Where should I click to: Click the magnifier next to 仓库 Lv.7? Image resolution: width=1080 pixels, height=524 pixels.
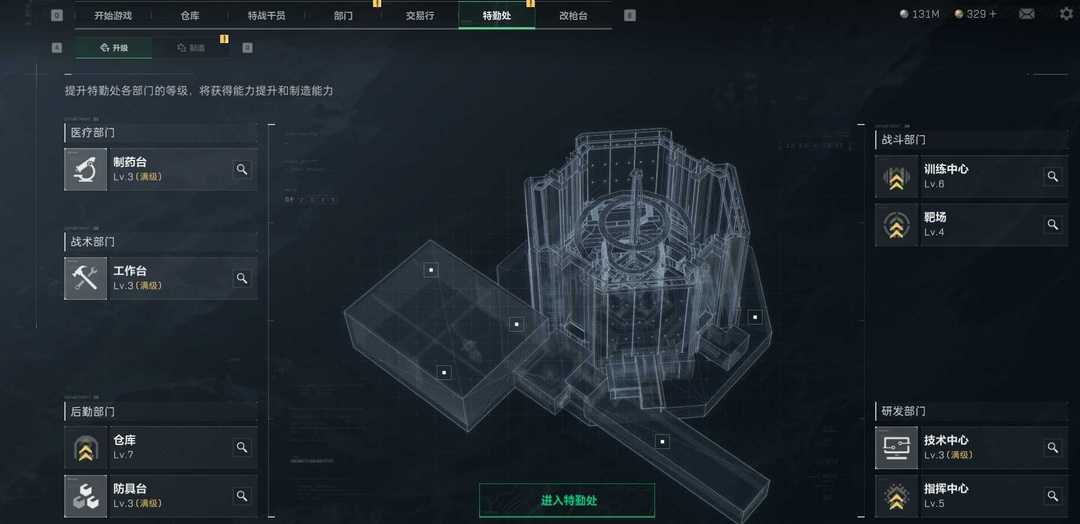click(242, 448)
